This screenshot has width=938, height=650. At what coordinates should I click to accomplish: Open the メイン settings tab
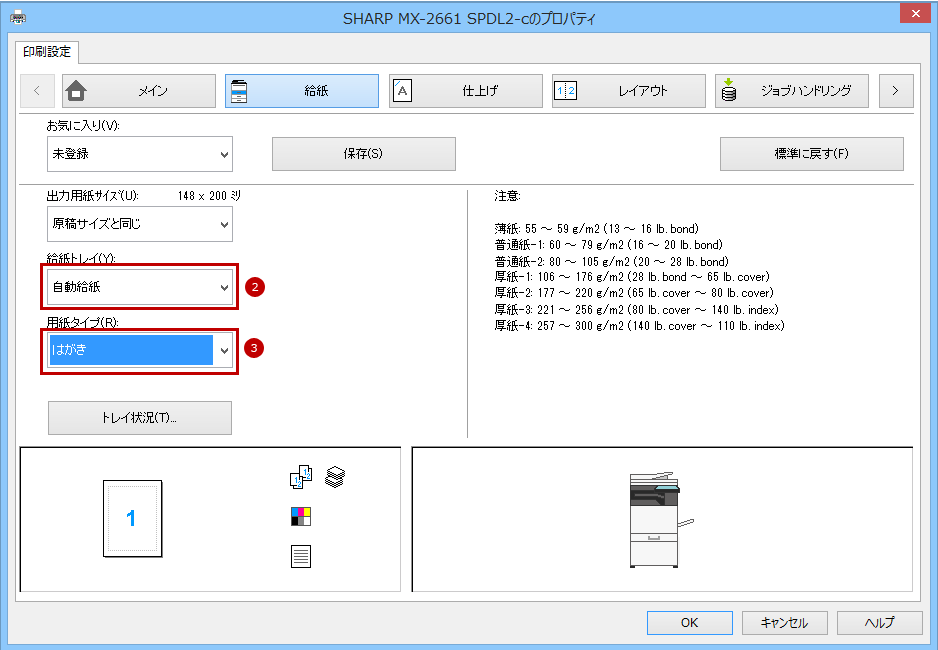pyautogui.click(x=139, y=91)
